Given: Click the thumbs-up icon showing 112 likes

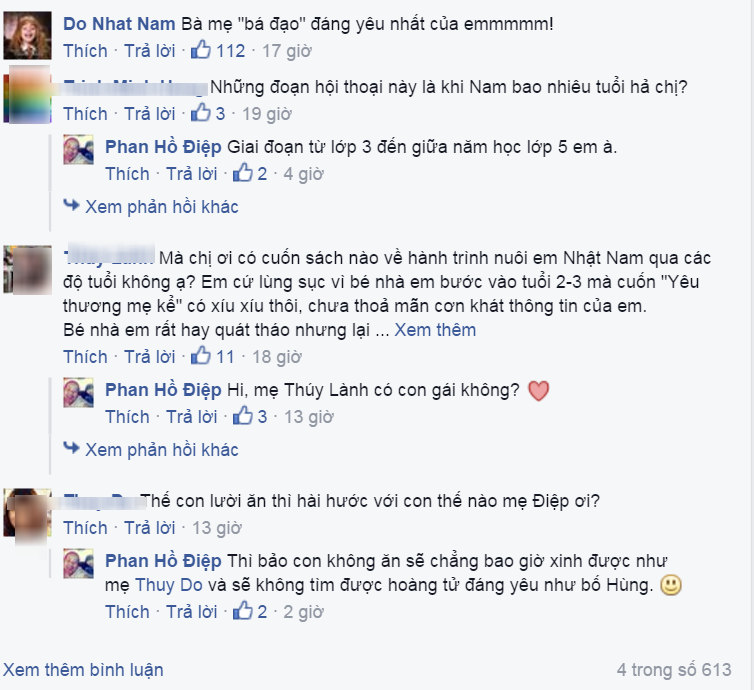Looking at the screenshot, I should coord(201,50).
